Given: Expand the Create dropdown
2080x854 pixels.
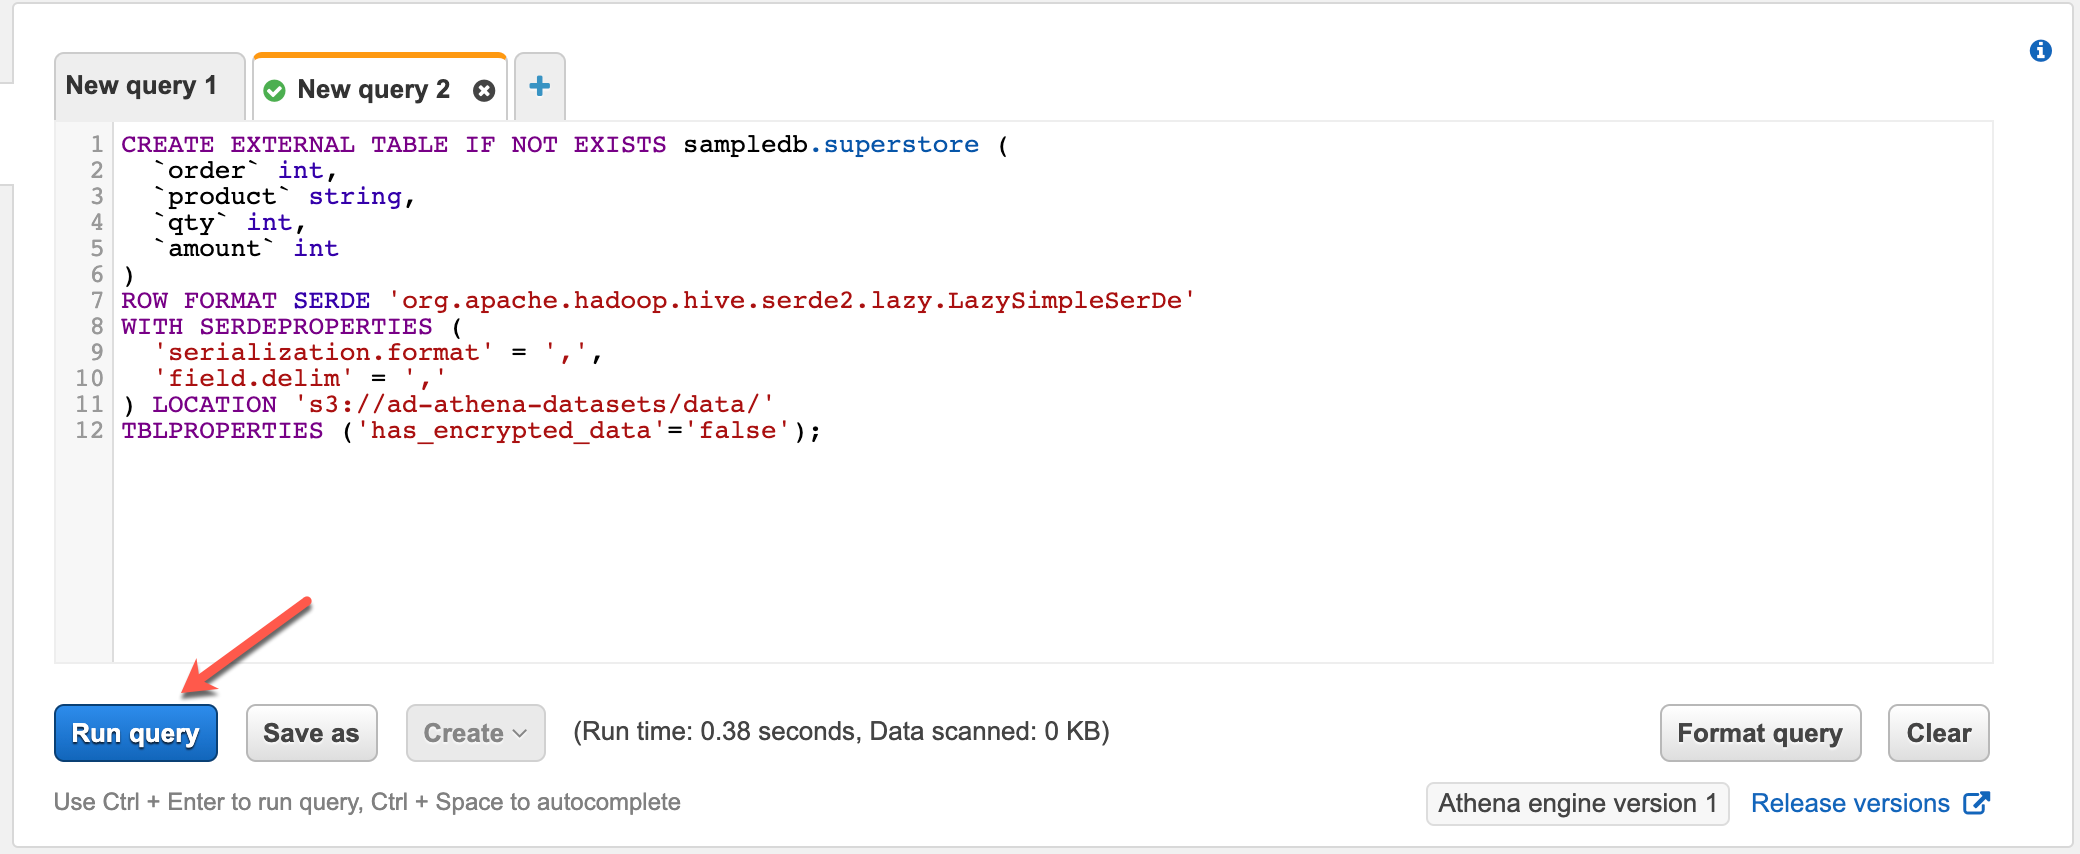Looking at the screenshot, I should click(x=475, y=733).
